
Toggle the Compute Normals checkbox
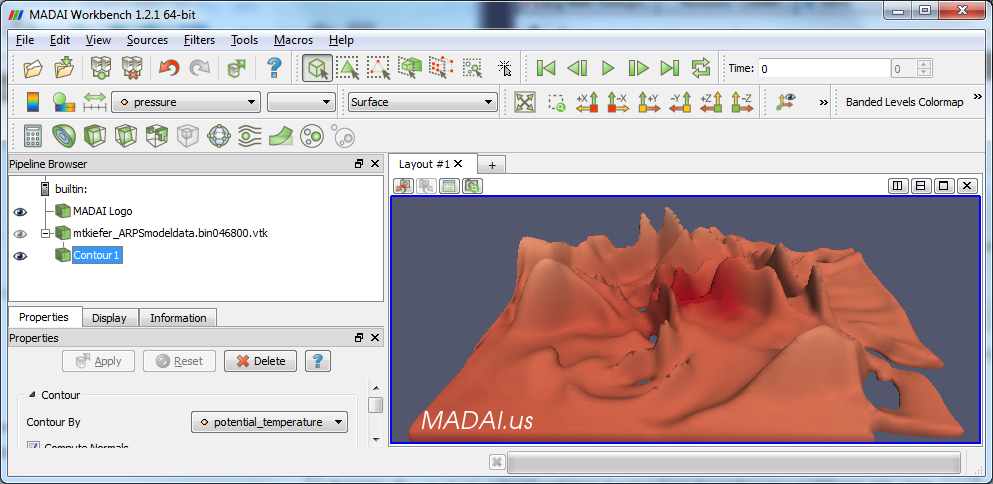click(x=33, y=445)
